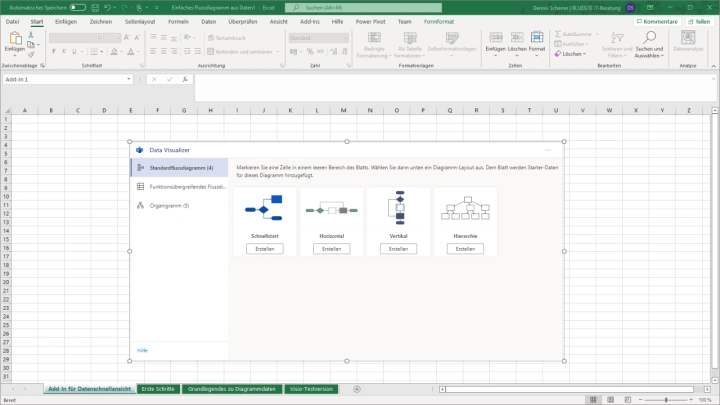720x405 pixels.
Task: Click the Undo arrow icon
Action: (x=107, y=8)
